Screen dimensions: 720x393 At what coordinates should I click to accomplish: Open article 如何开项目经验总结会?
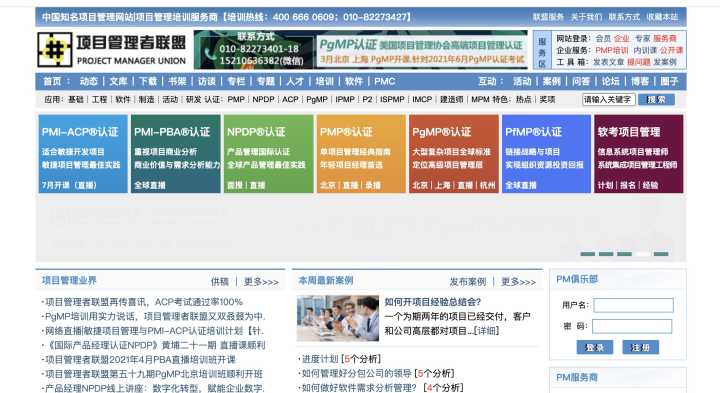pyautogui.click(x=433, y=302)
